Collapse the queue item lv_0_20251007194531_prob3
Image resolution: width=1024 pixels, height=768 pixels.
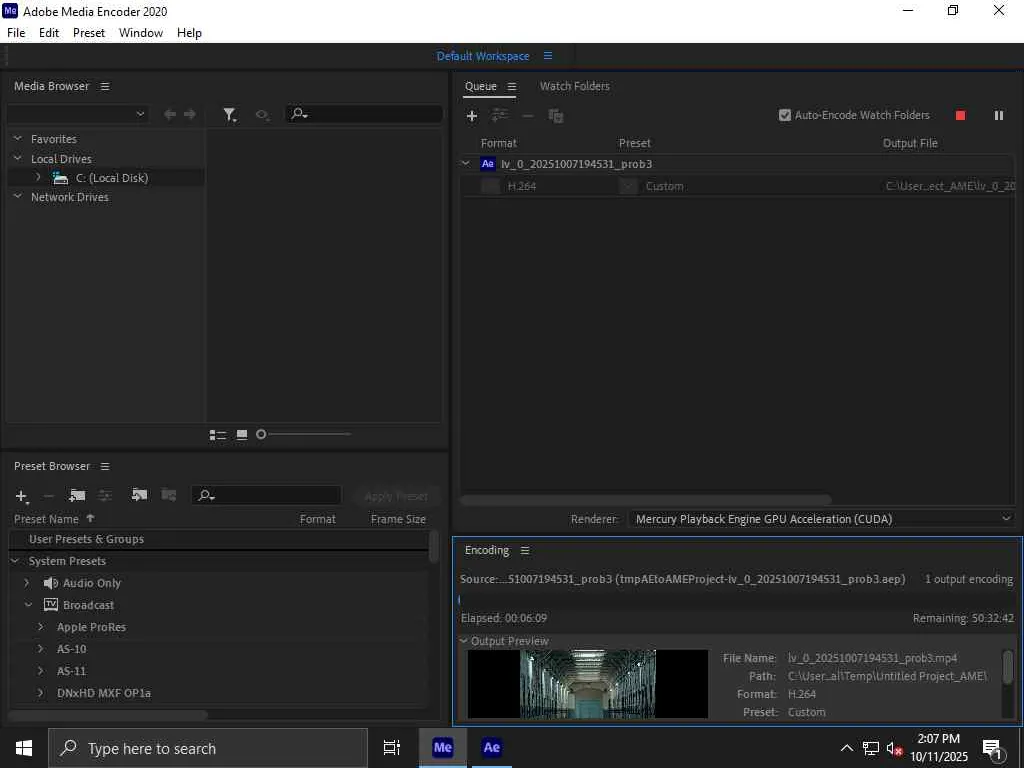(466, 163)
